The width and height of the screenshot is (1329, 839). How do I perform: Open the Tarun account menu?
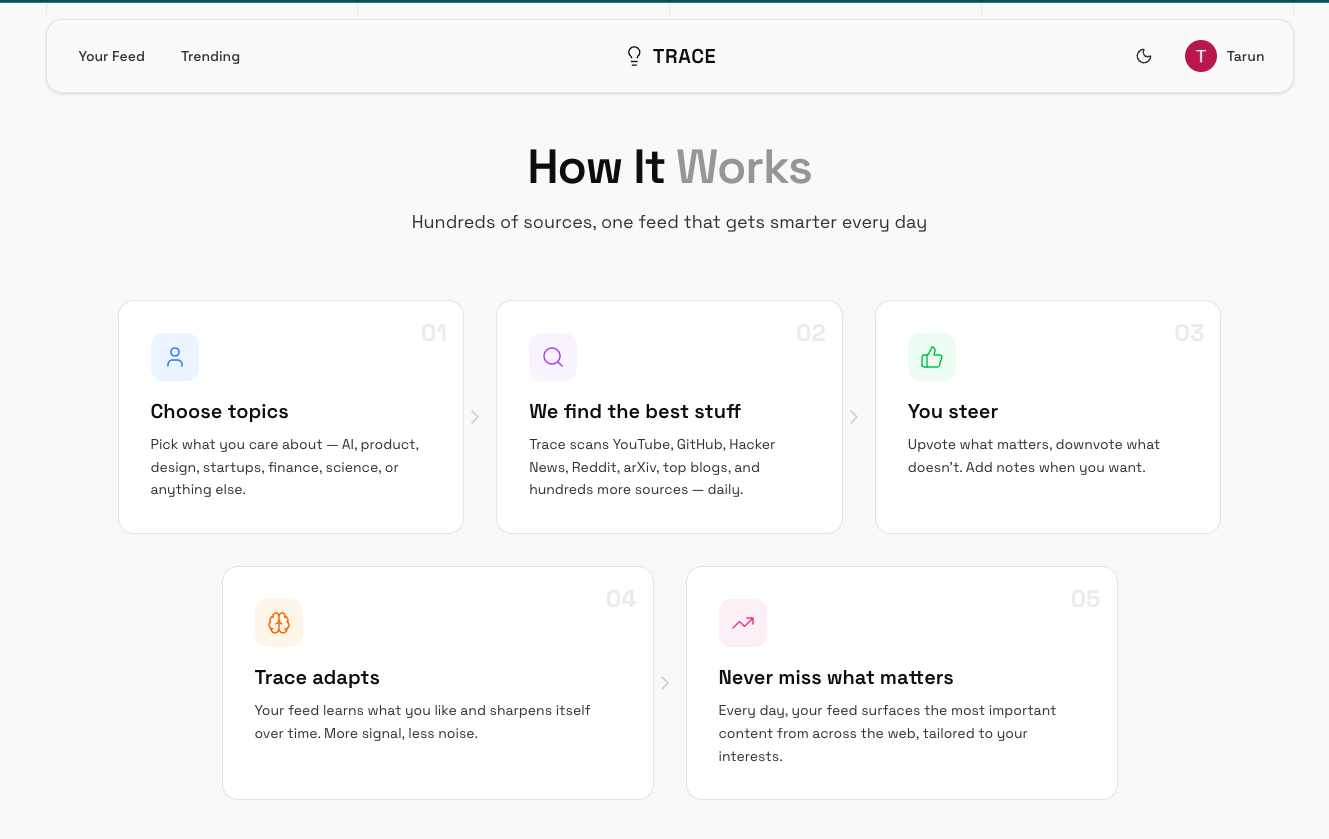point(1225,56)
